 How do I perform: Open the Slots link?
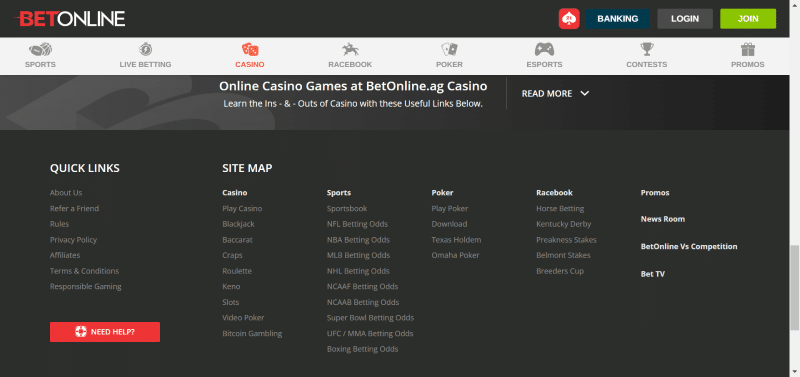(x=231, y=302)
